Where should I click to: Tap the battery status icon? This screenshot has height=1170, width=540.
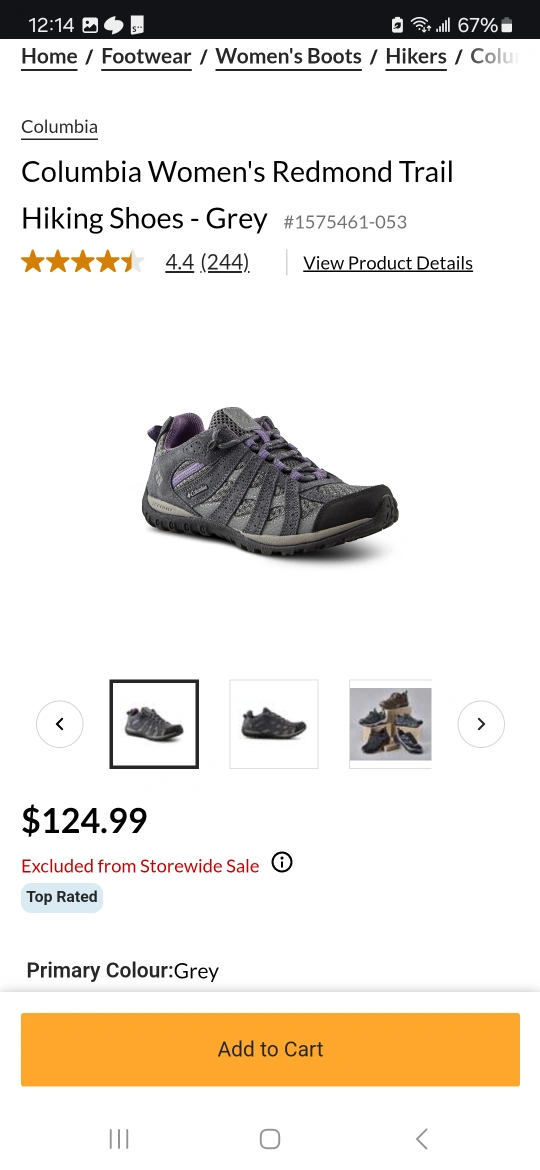(x=507, y=25)
